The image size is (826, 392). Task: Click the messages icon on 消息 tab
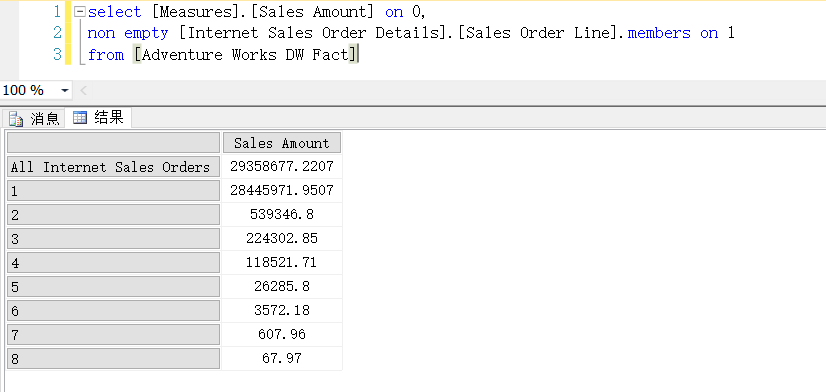point(16,119)
